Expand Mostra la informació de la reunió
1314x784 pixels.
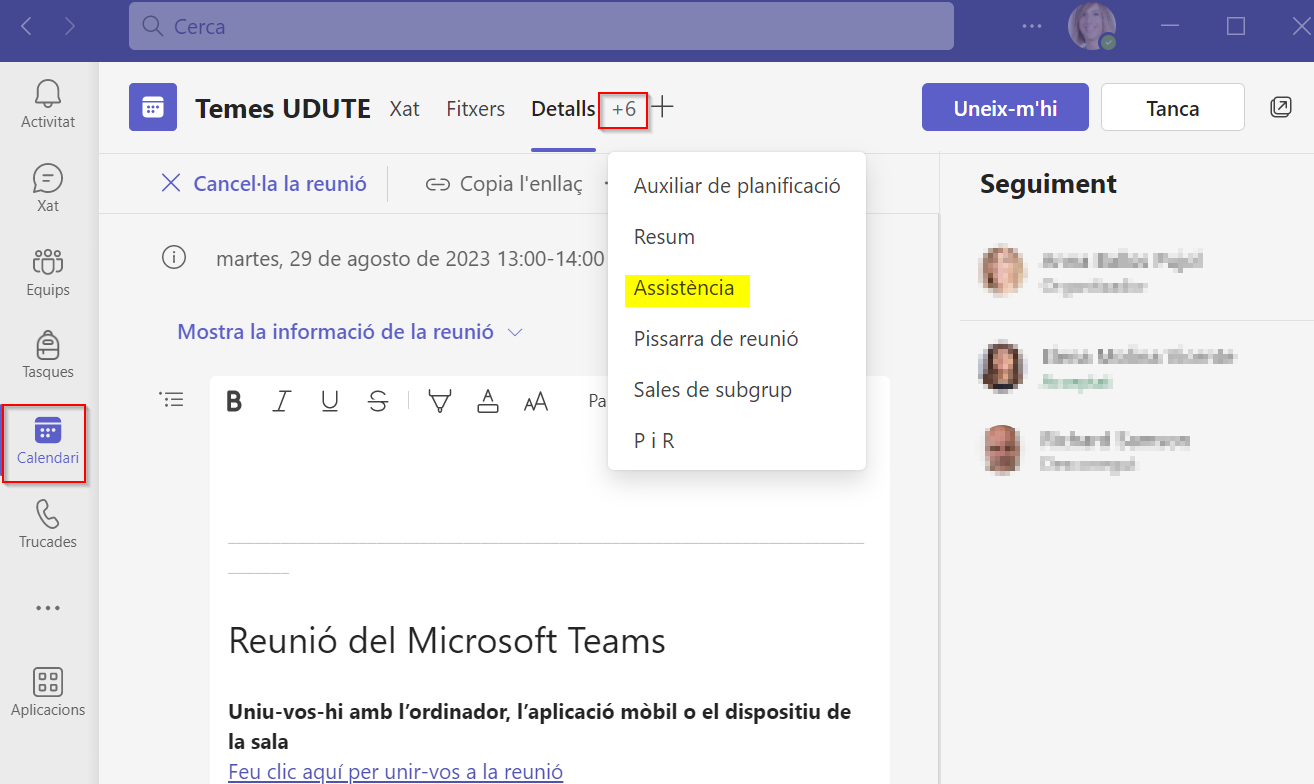click(350, 332)
